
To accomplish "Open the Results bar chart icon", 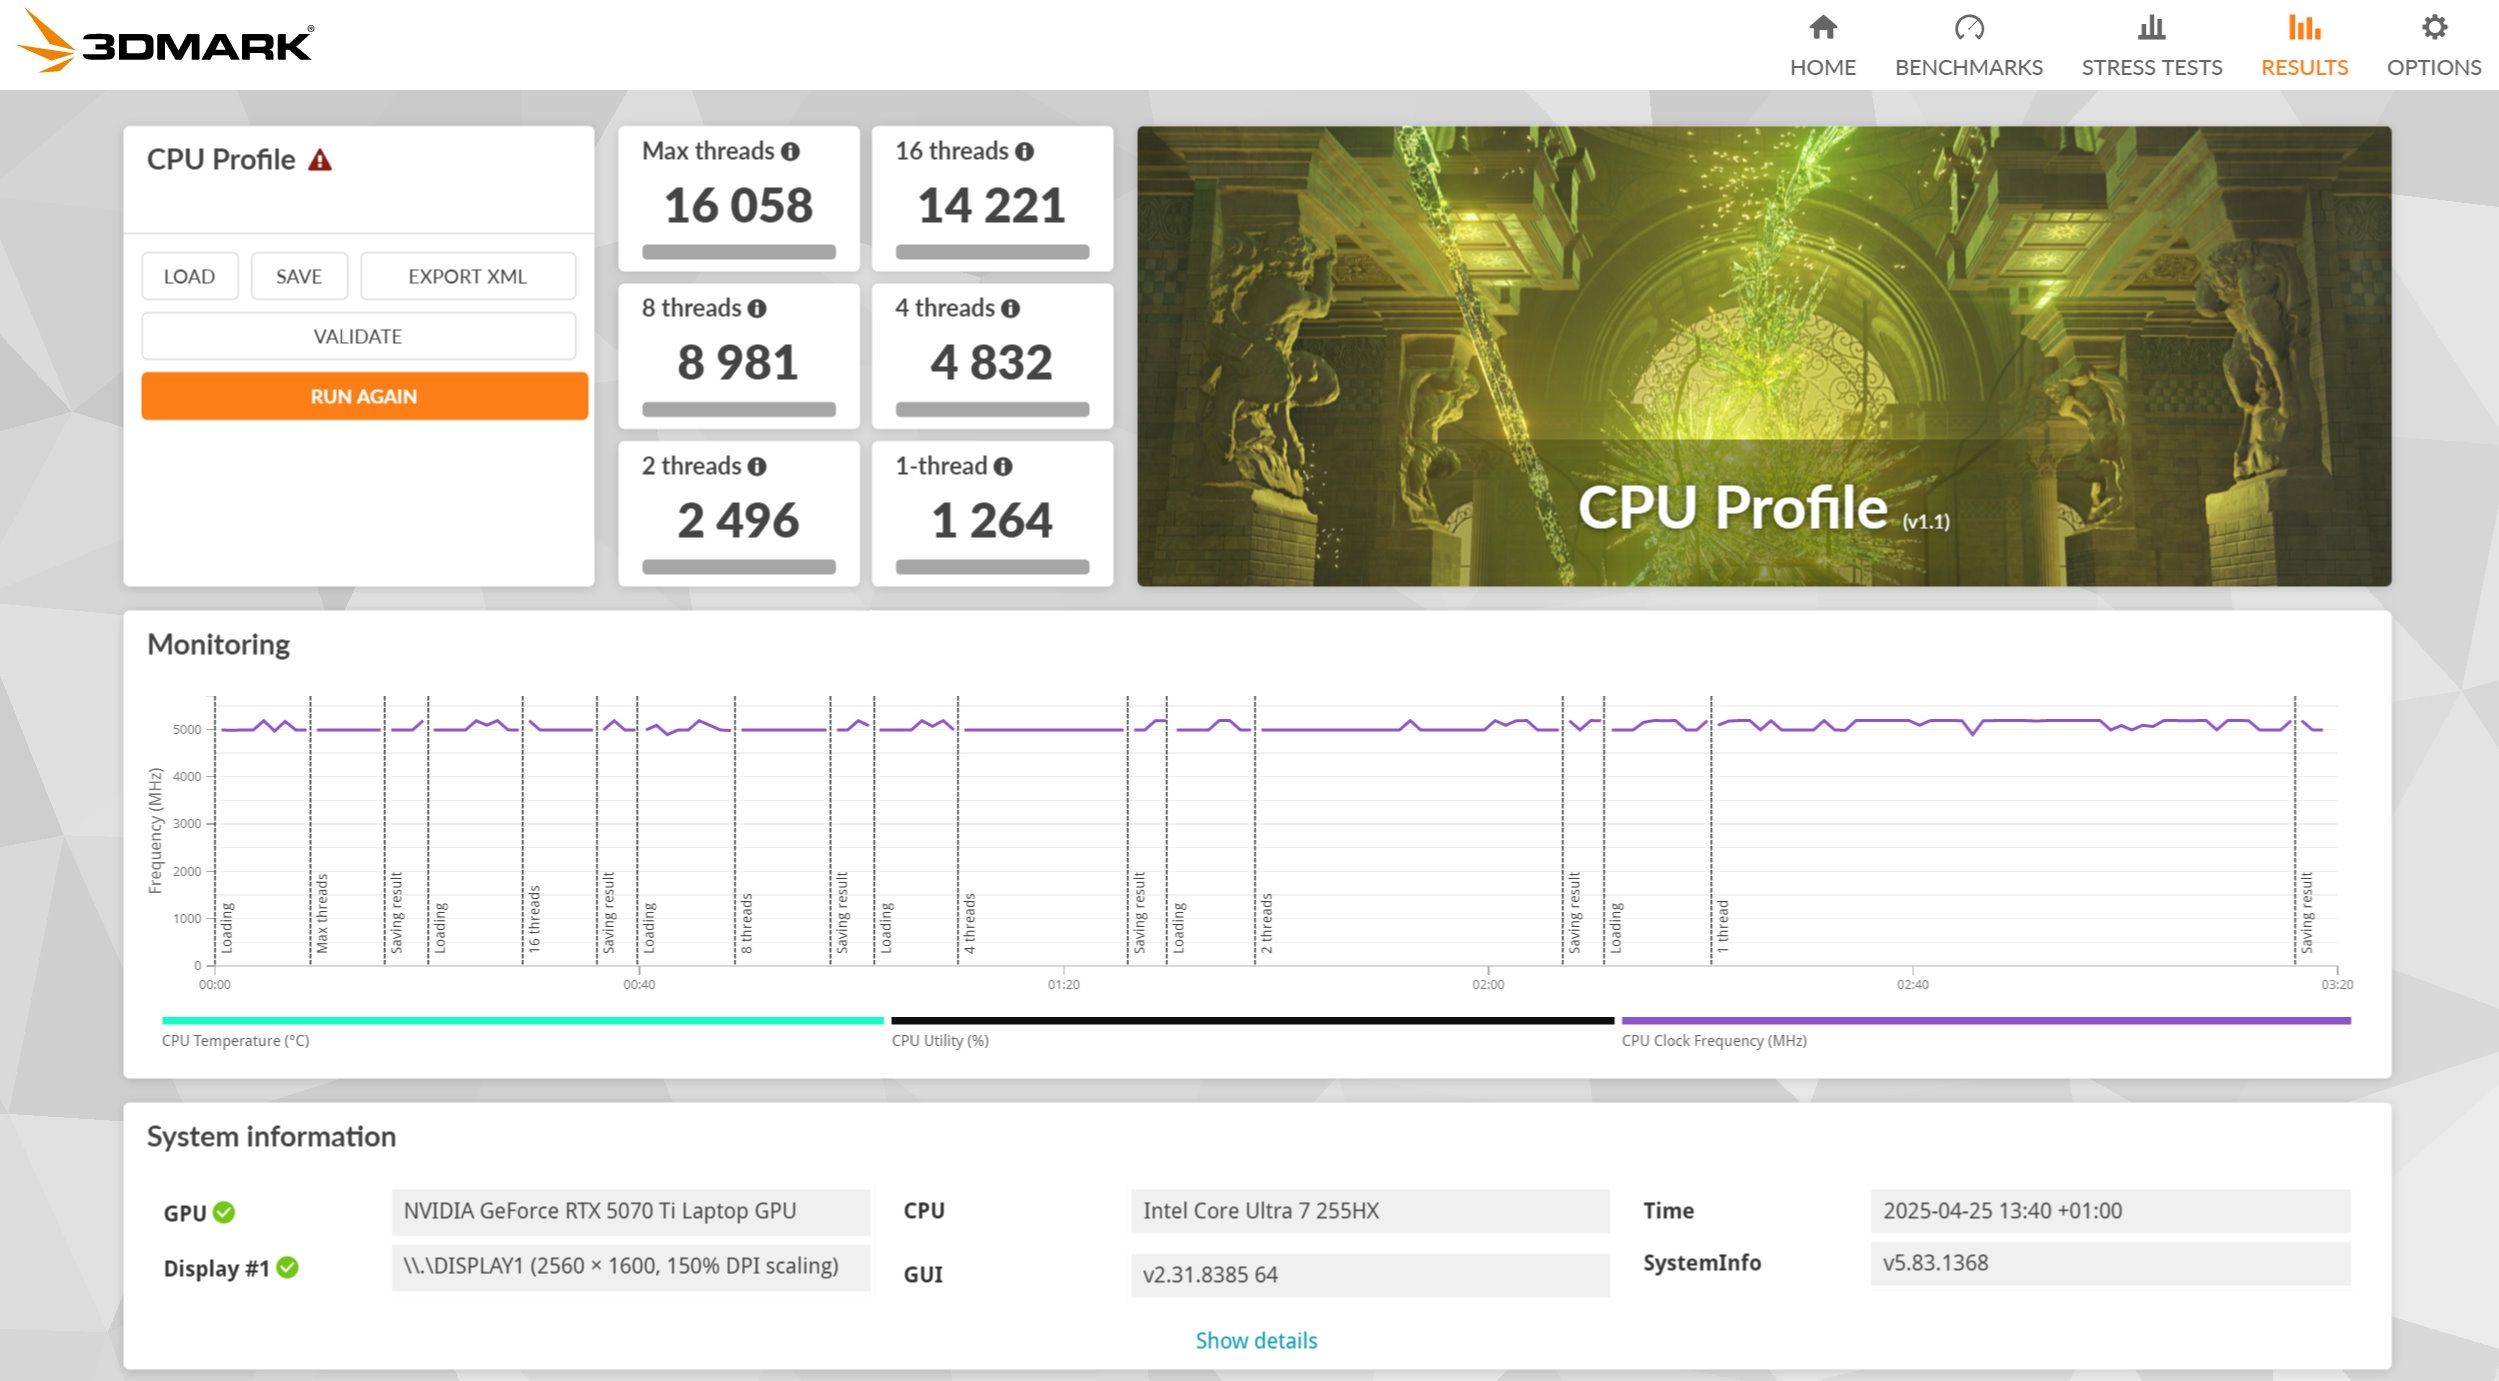I will point(2304,27).
